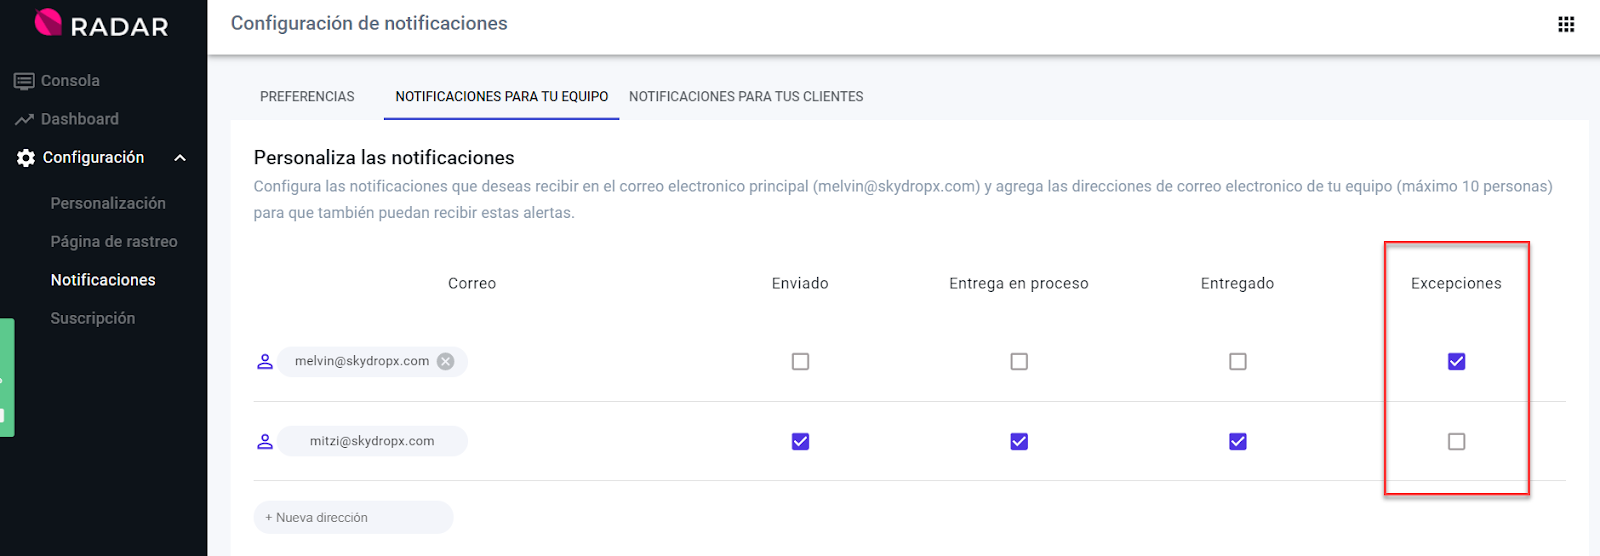This screenshot has height=556, width=1600.
Task: Click the Consola console icon
Action: pyautogui.click(x=24, y=81)
